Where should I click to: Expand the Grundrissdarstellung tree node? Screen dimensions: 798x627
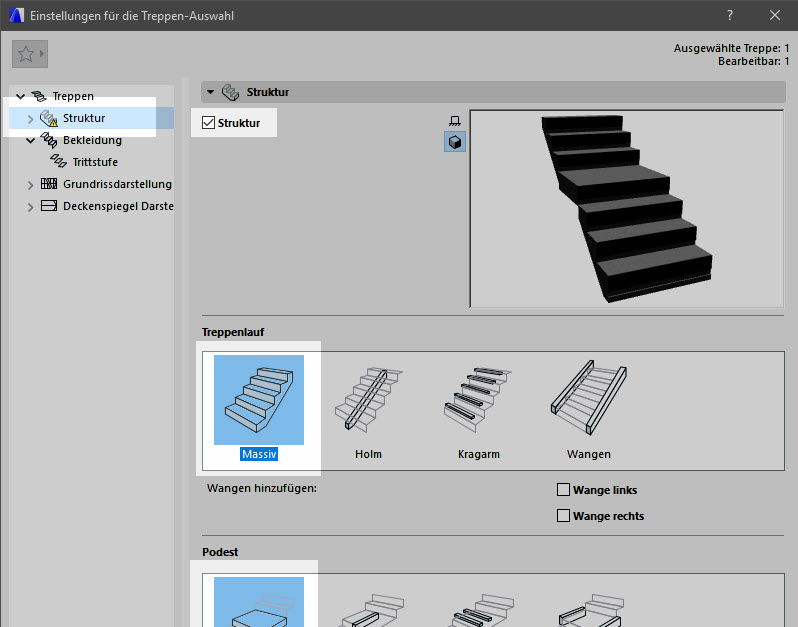31,185
